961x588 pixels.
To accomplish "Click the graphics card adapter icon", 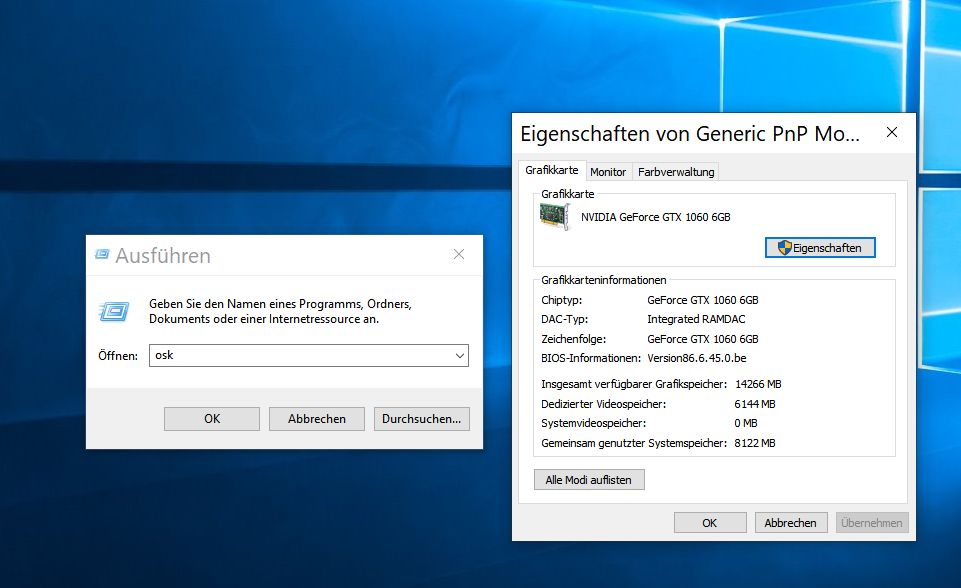I will click(x=555, y=216).
